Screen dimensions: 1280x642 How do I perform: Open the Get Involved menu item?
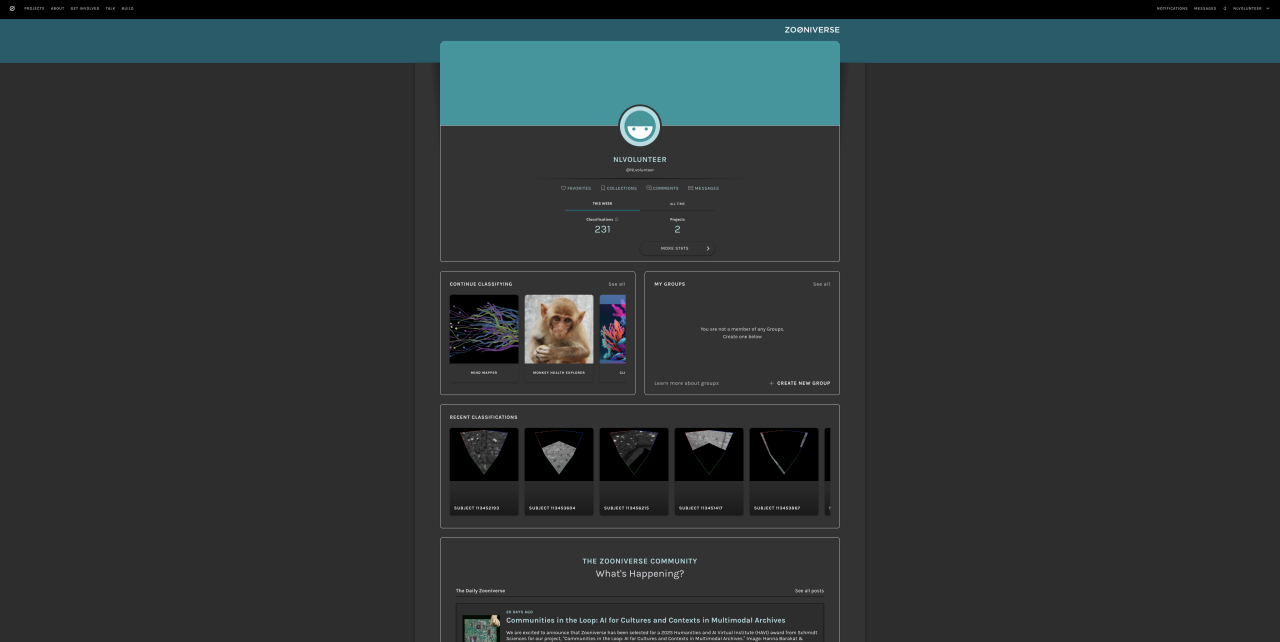85,8
